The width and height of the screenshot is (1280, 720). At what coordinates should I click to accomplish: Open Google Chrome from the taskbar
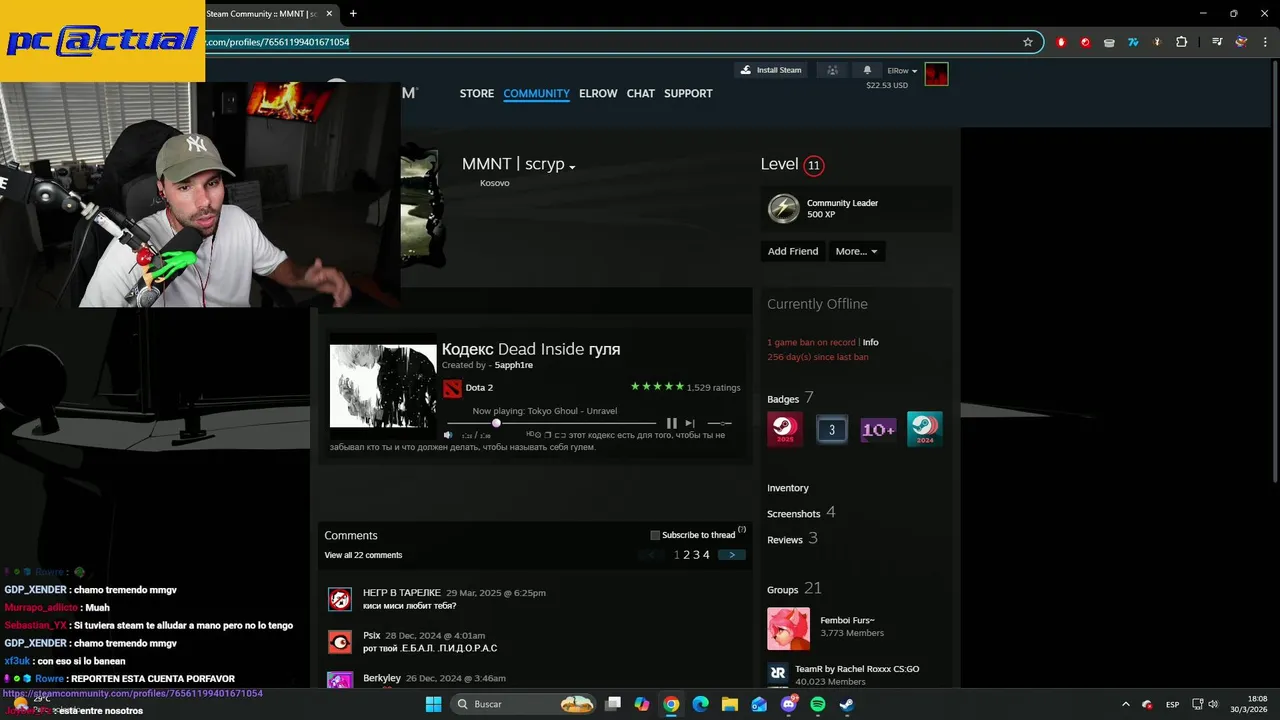point(671,704)
